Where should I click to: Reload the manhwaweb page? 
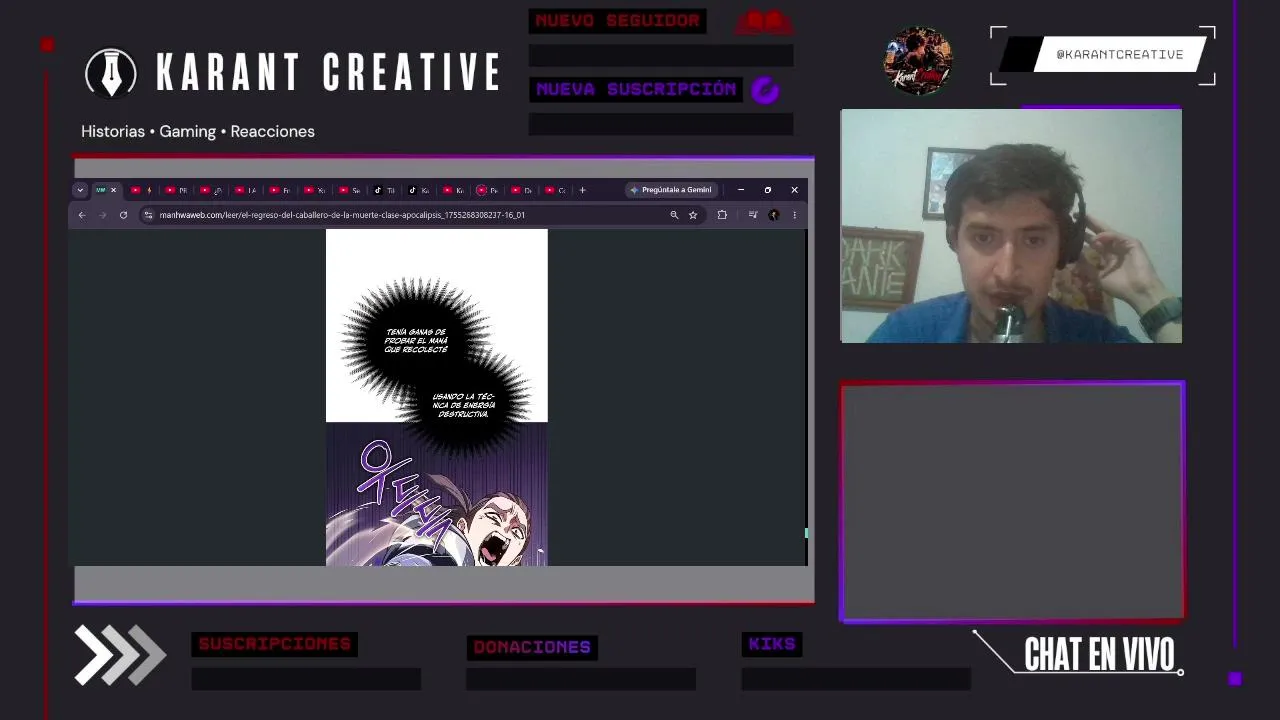coord(123,215)
